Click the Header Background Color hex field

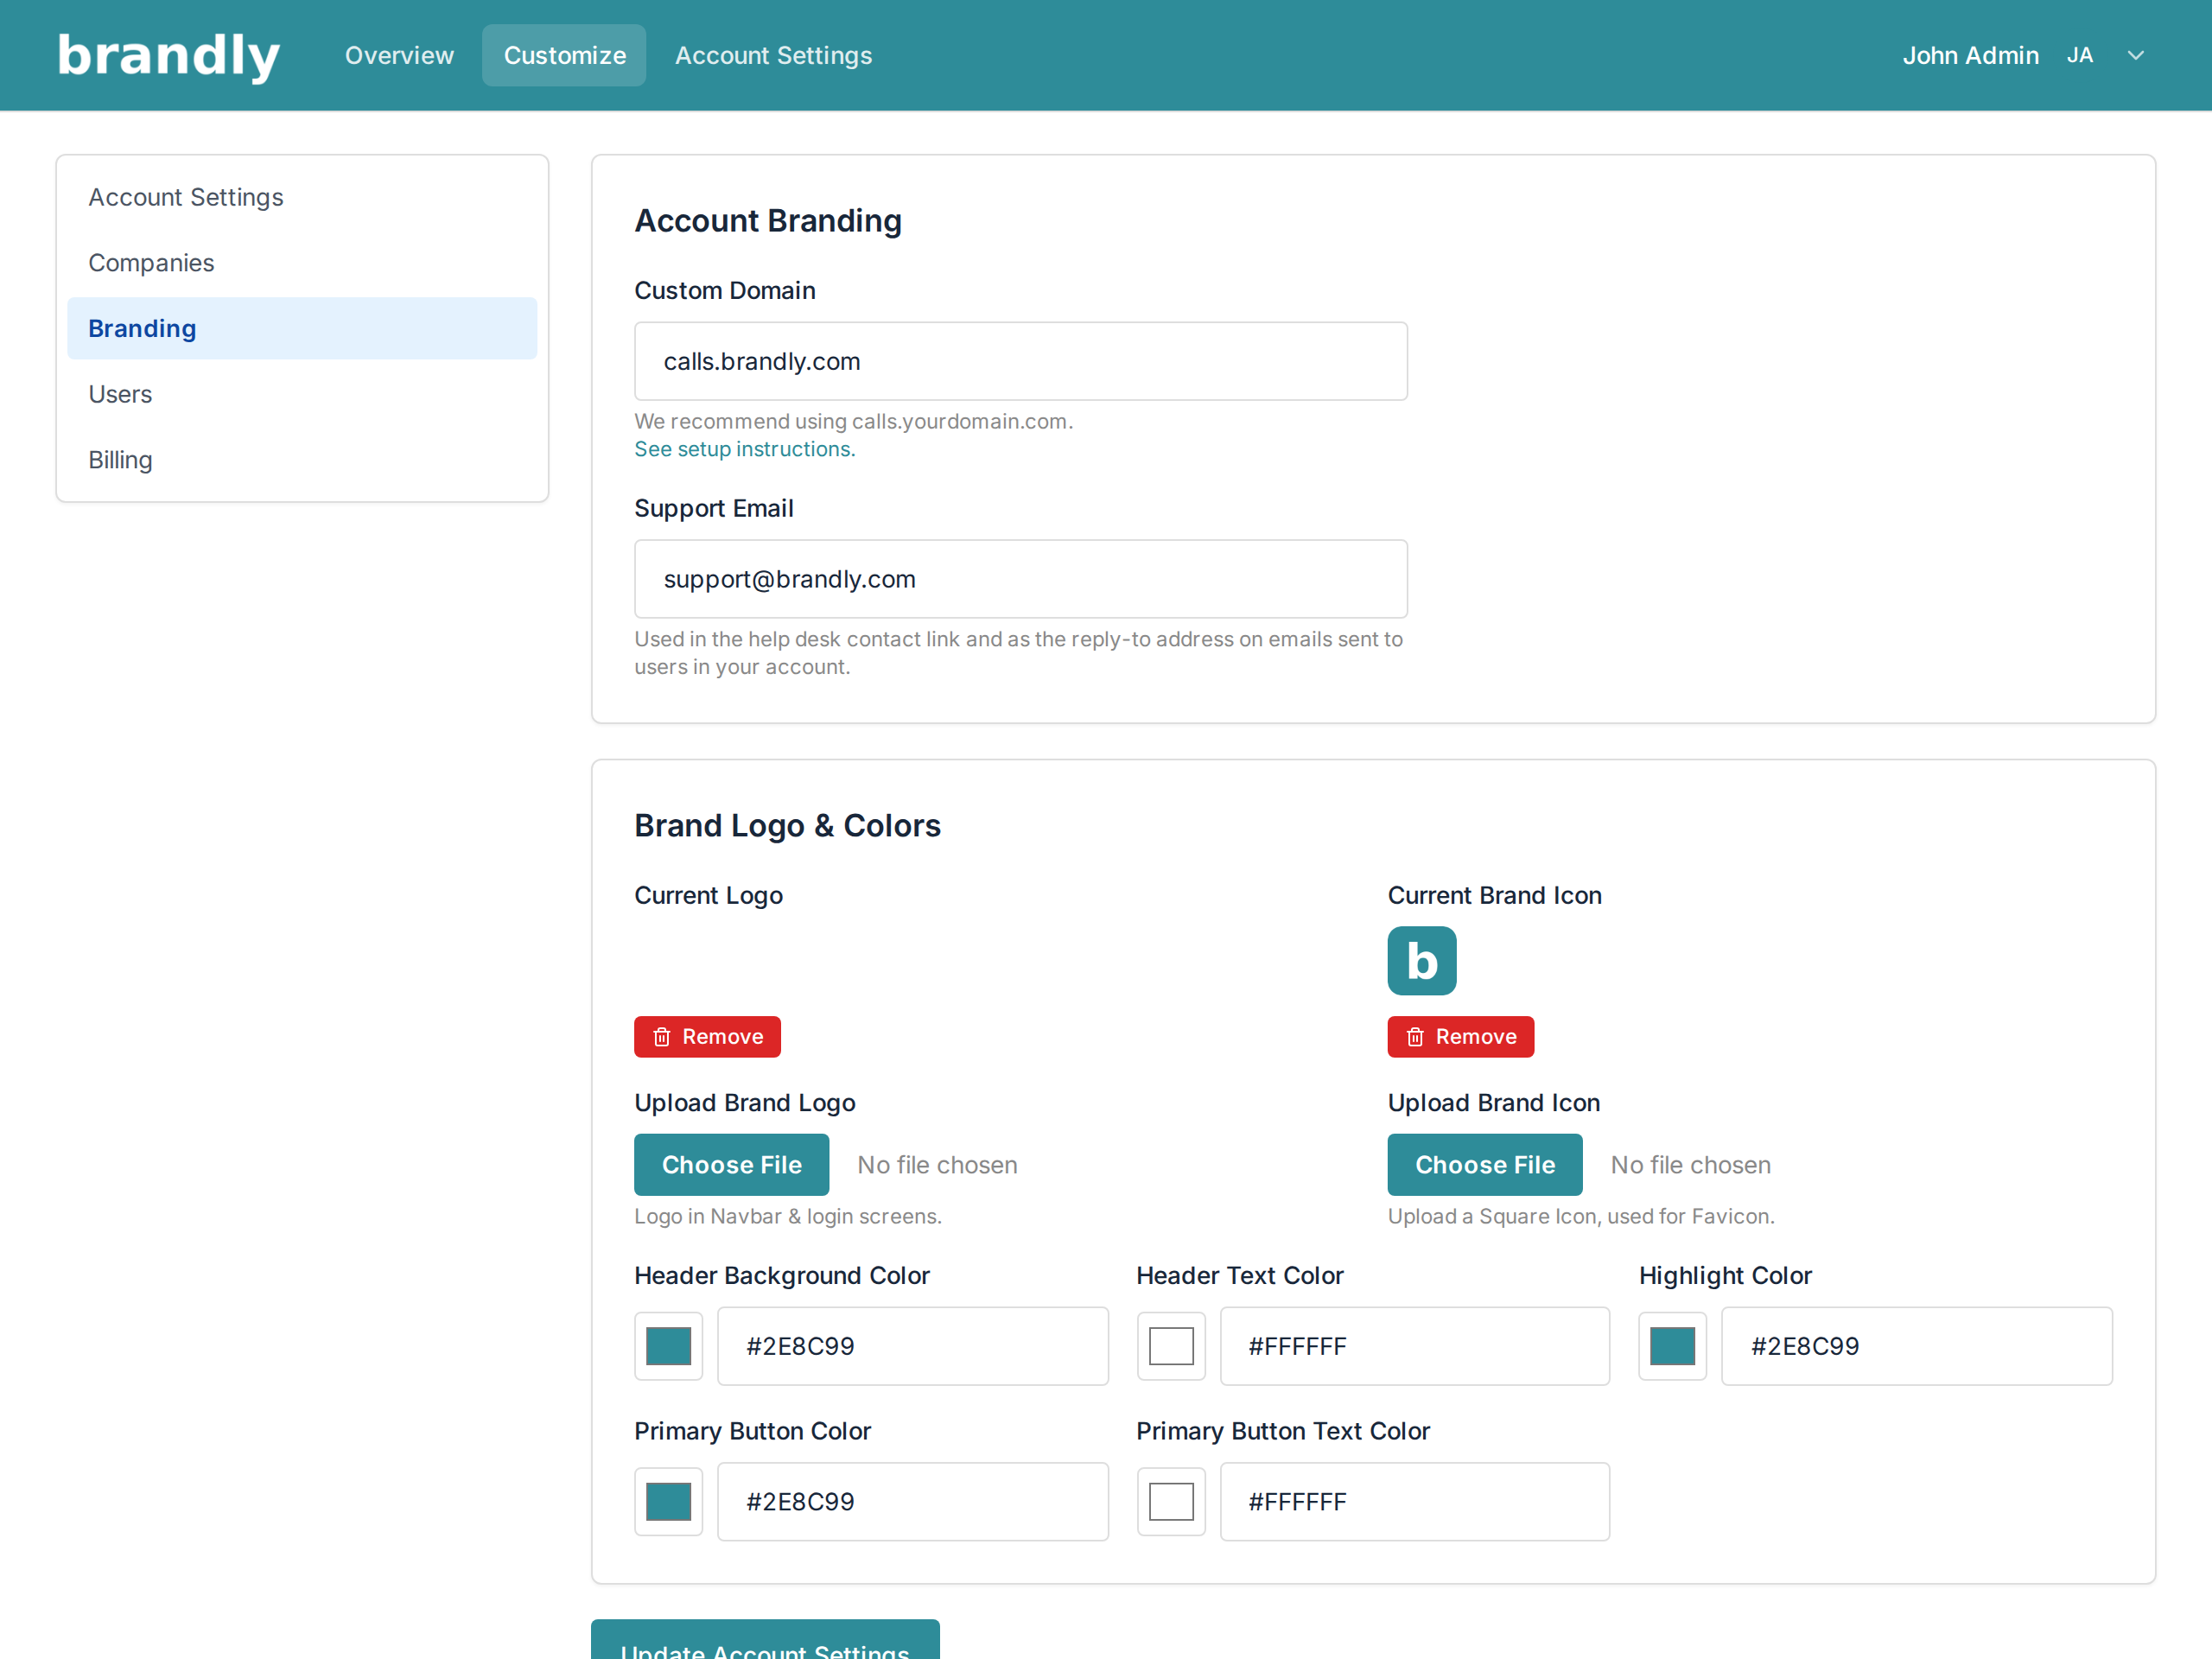click(912, 1346)
